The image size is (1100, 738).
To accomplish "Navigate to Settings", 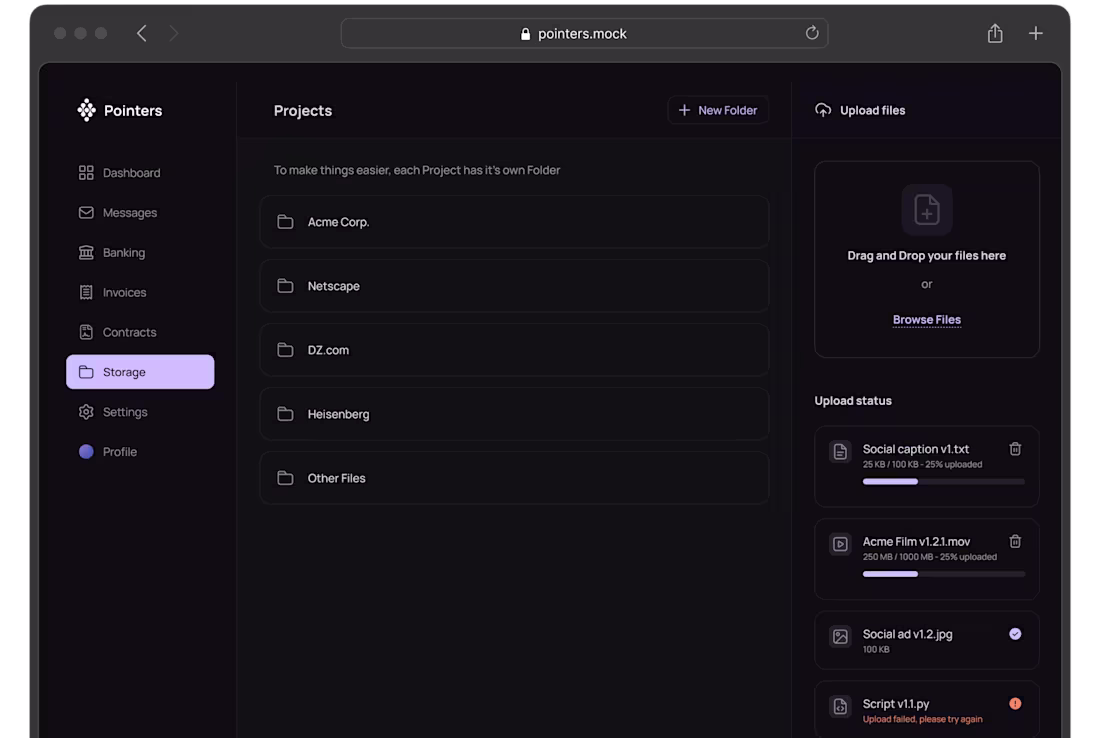I will (124, 412).
